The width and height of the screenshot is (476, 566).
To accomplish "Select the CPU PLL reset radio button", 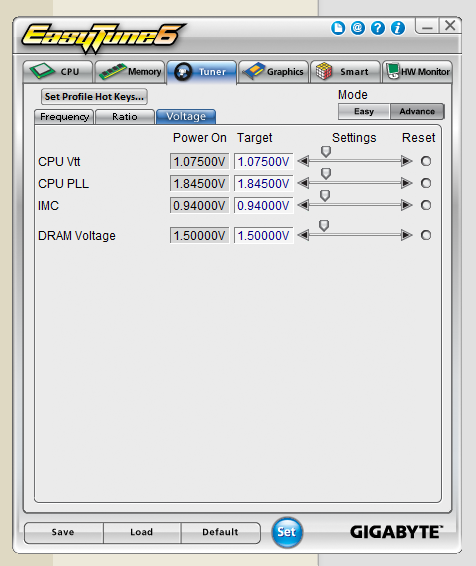I will click(x=426, y=183).
